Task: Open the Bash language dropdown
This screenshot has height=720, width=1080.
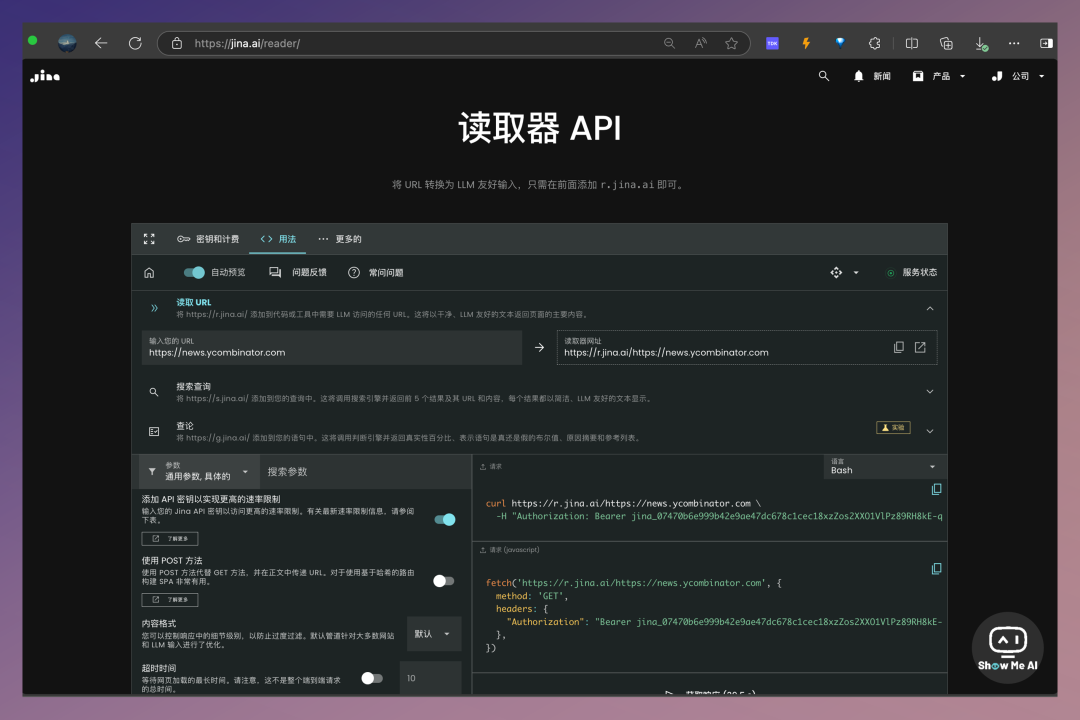Action: pos(884,466)
